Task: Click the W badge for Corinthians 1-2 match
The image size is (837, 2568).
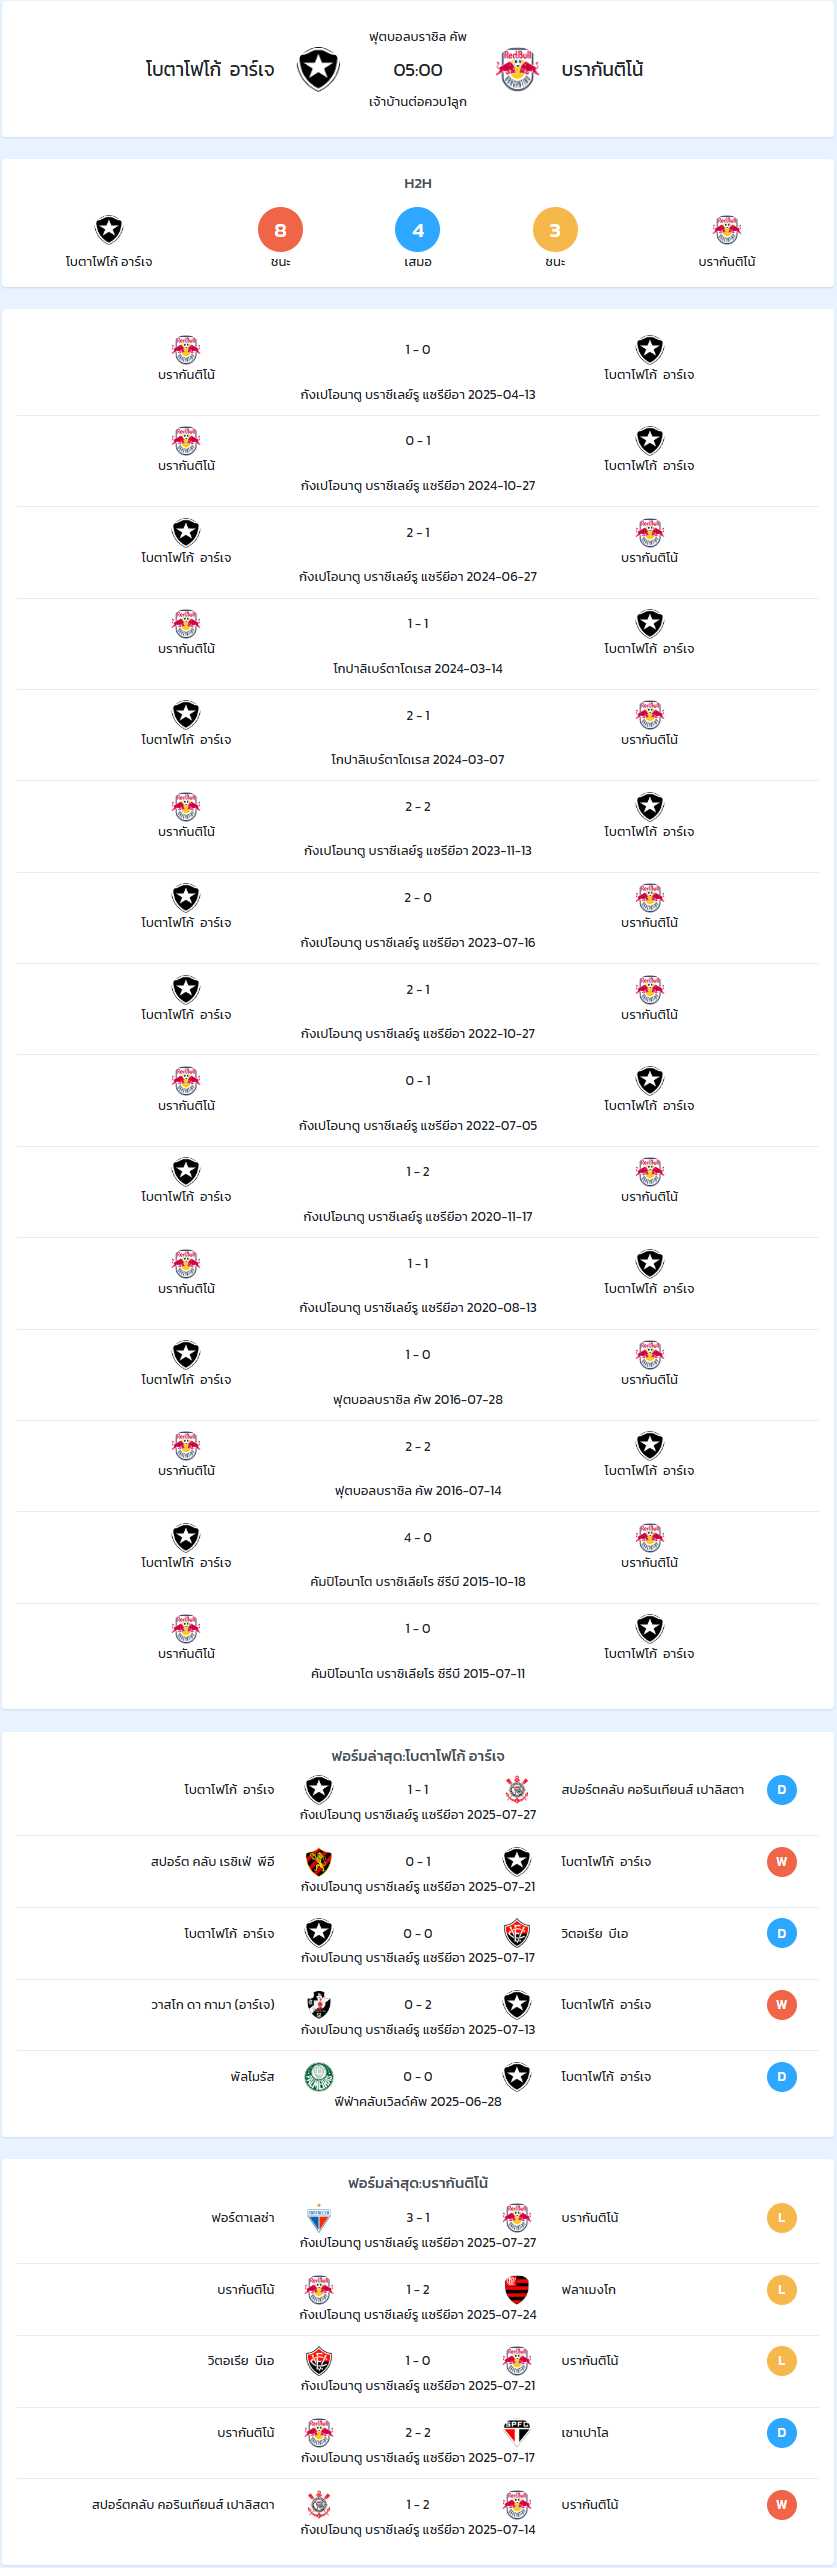Action: [782, 2504]
